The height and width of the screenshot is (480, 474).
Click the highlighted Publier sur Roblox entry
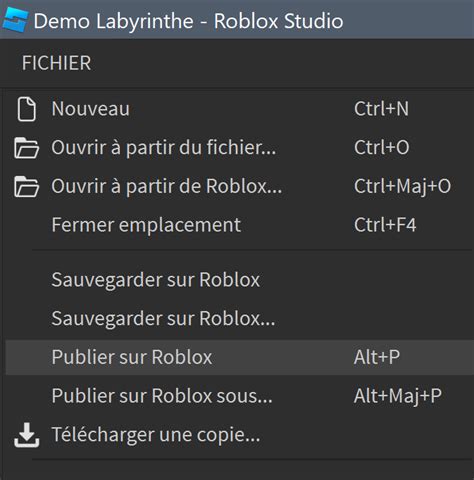click(240, 357)
